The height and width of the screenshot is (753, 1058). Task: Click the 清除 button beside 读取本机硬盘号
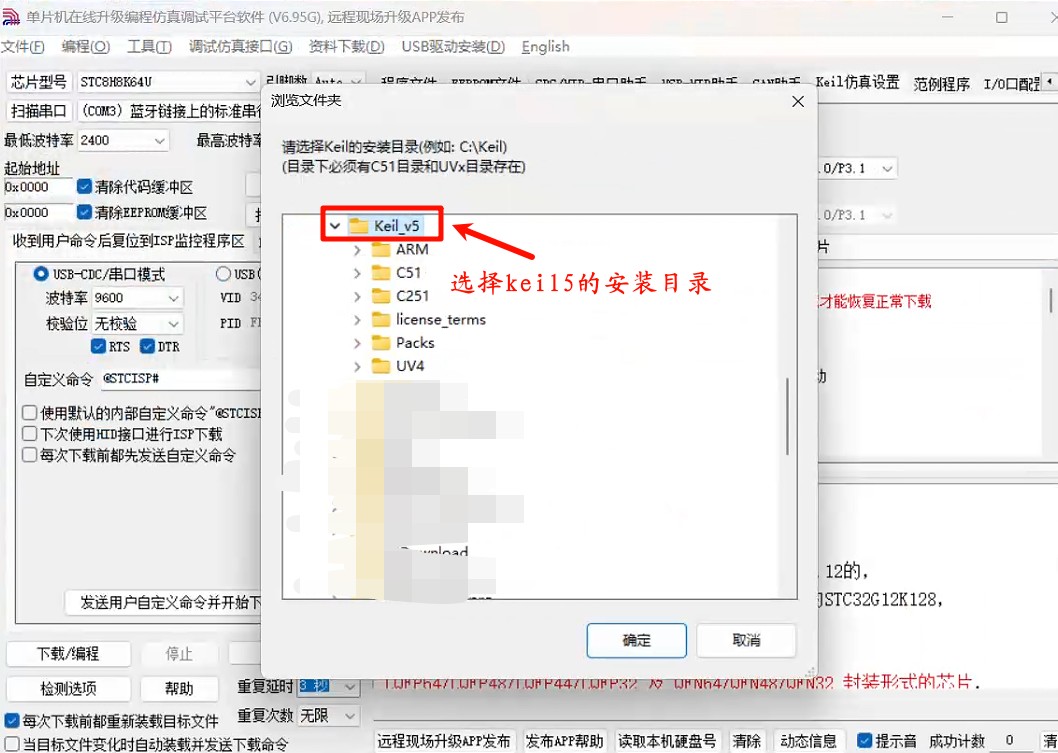[746, 741]
